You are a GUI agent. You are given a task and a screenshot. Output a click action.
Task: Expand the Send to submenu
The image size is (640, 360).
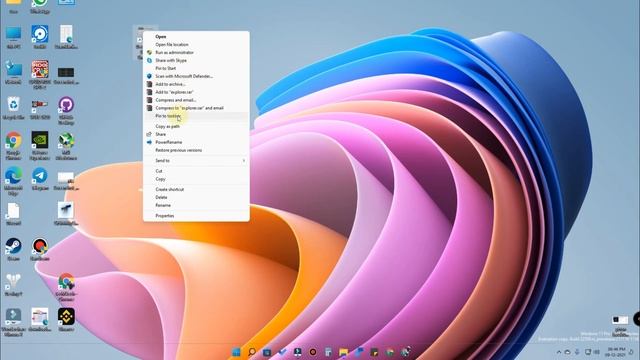[196, 161]
